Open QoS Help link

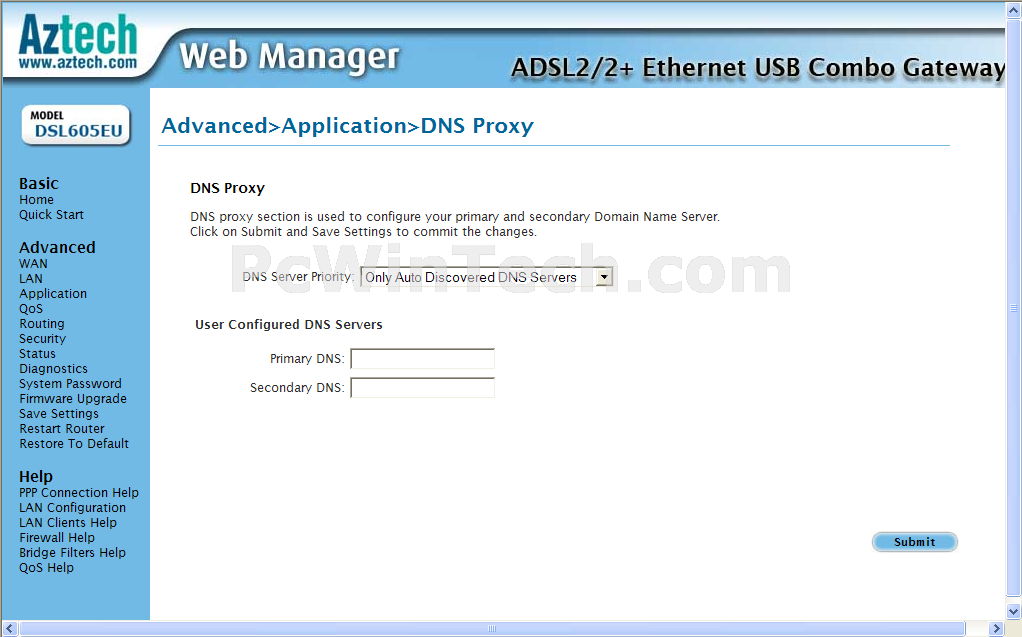click(x=46, y=567)
